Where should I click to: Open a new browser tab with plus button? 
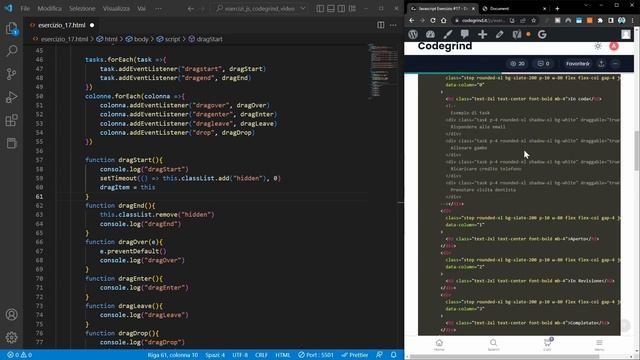557,9
